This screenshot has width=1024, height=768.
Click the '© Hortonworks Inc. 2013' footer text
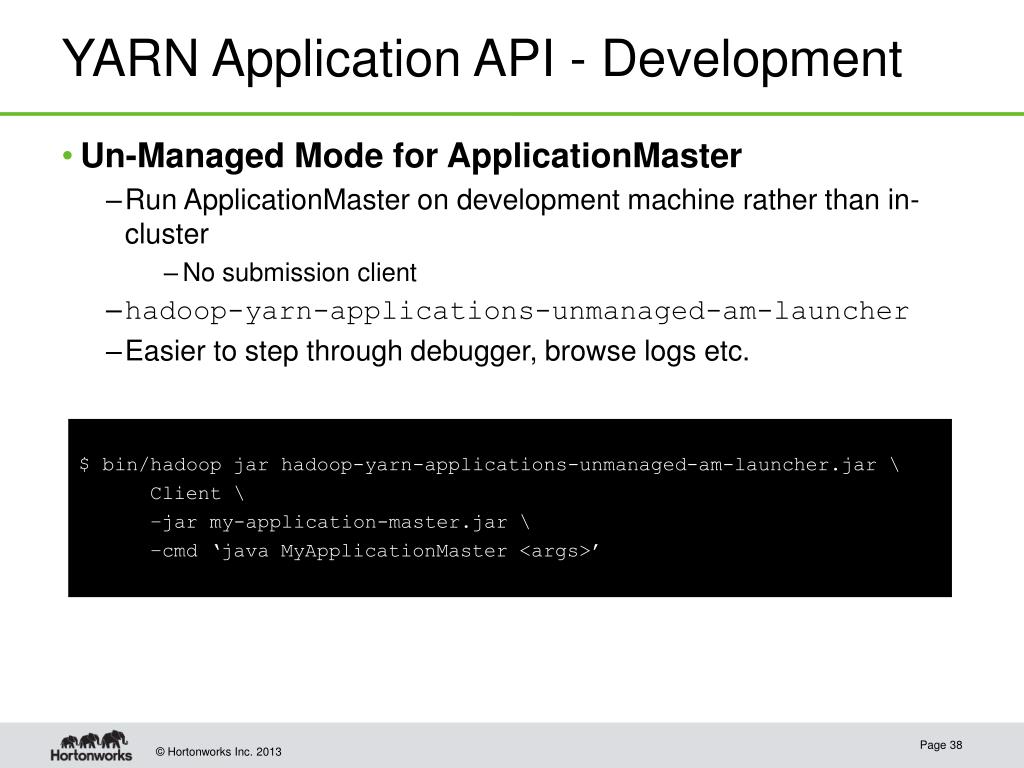coord(218,752)
